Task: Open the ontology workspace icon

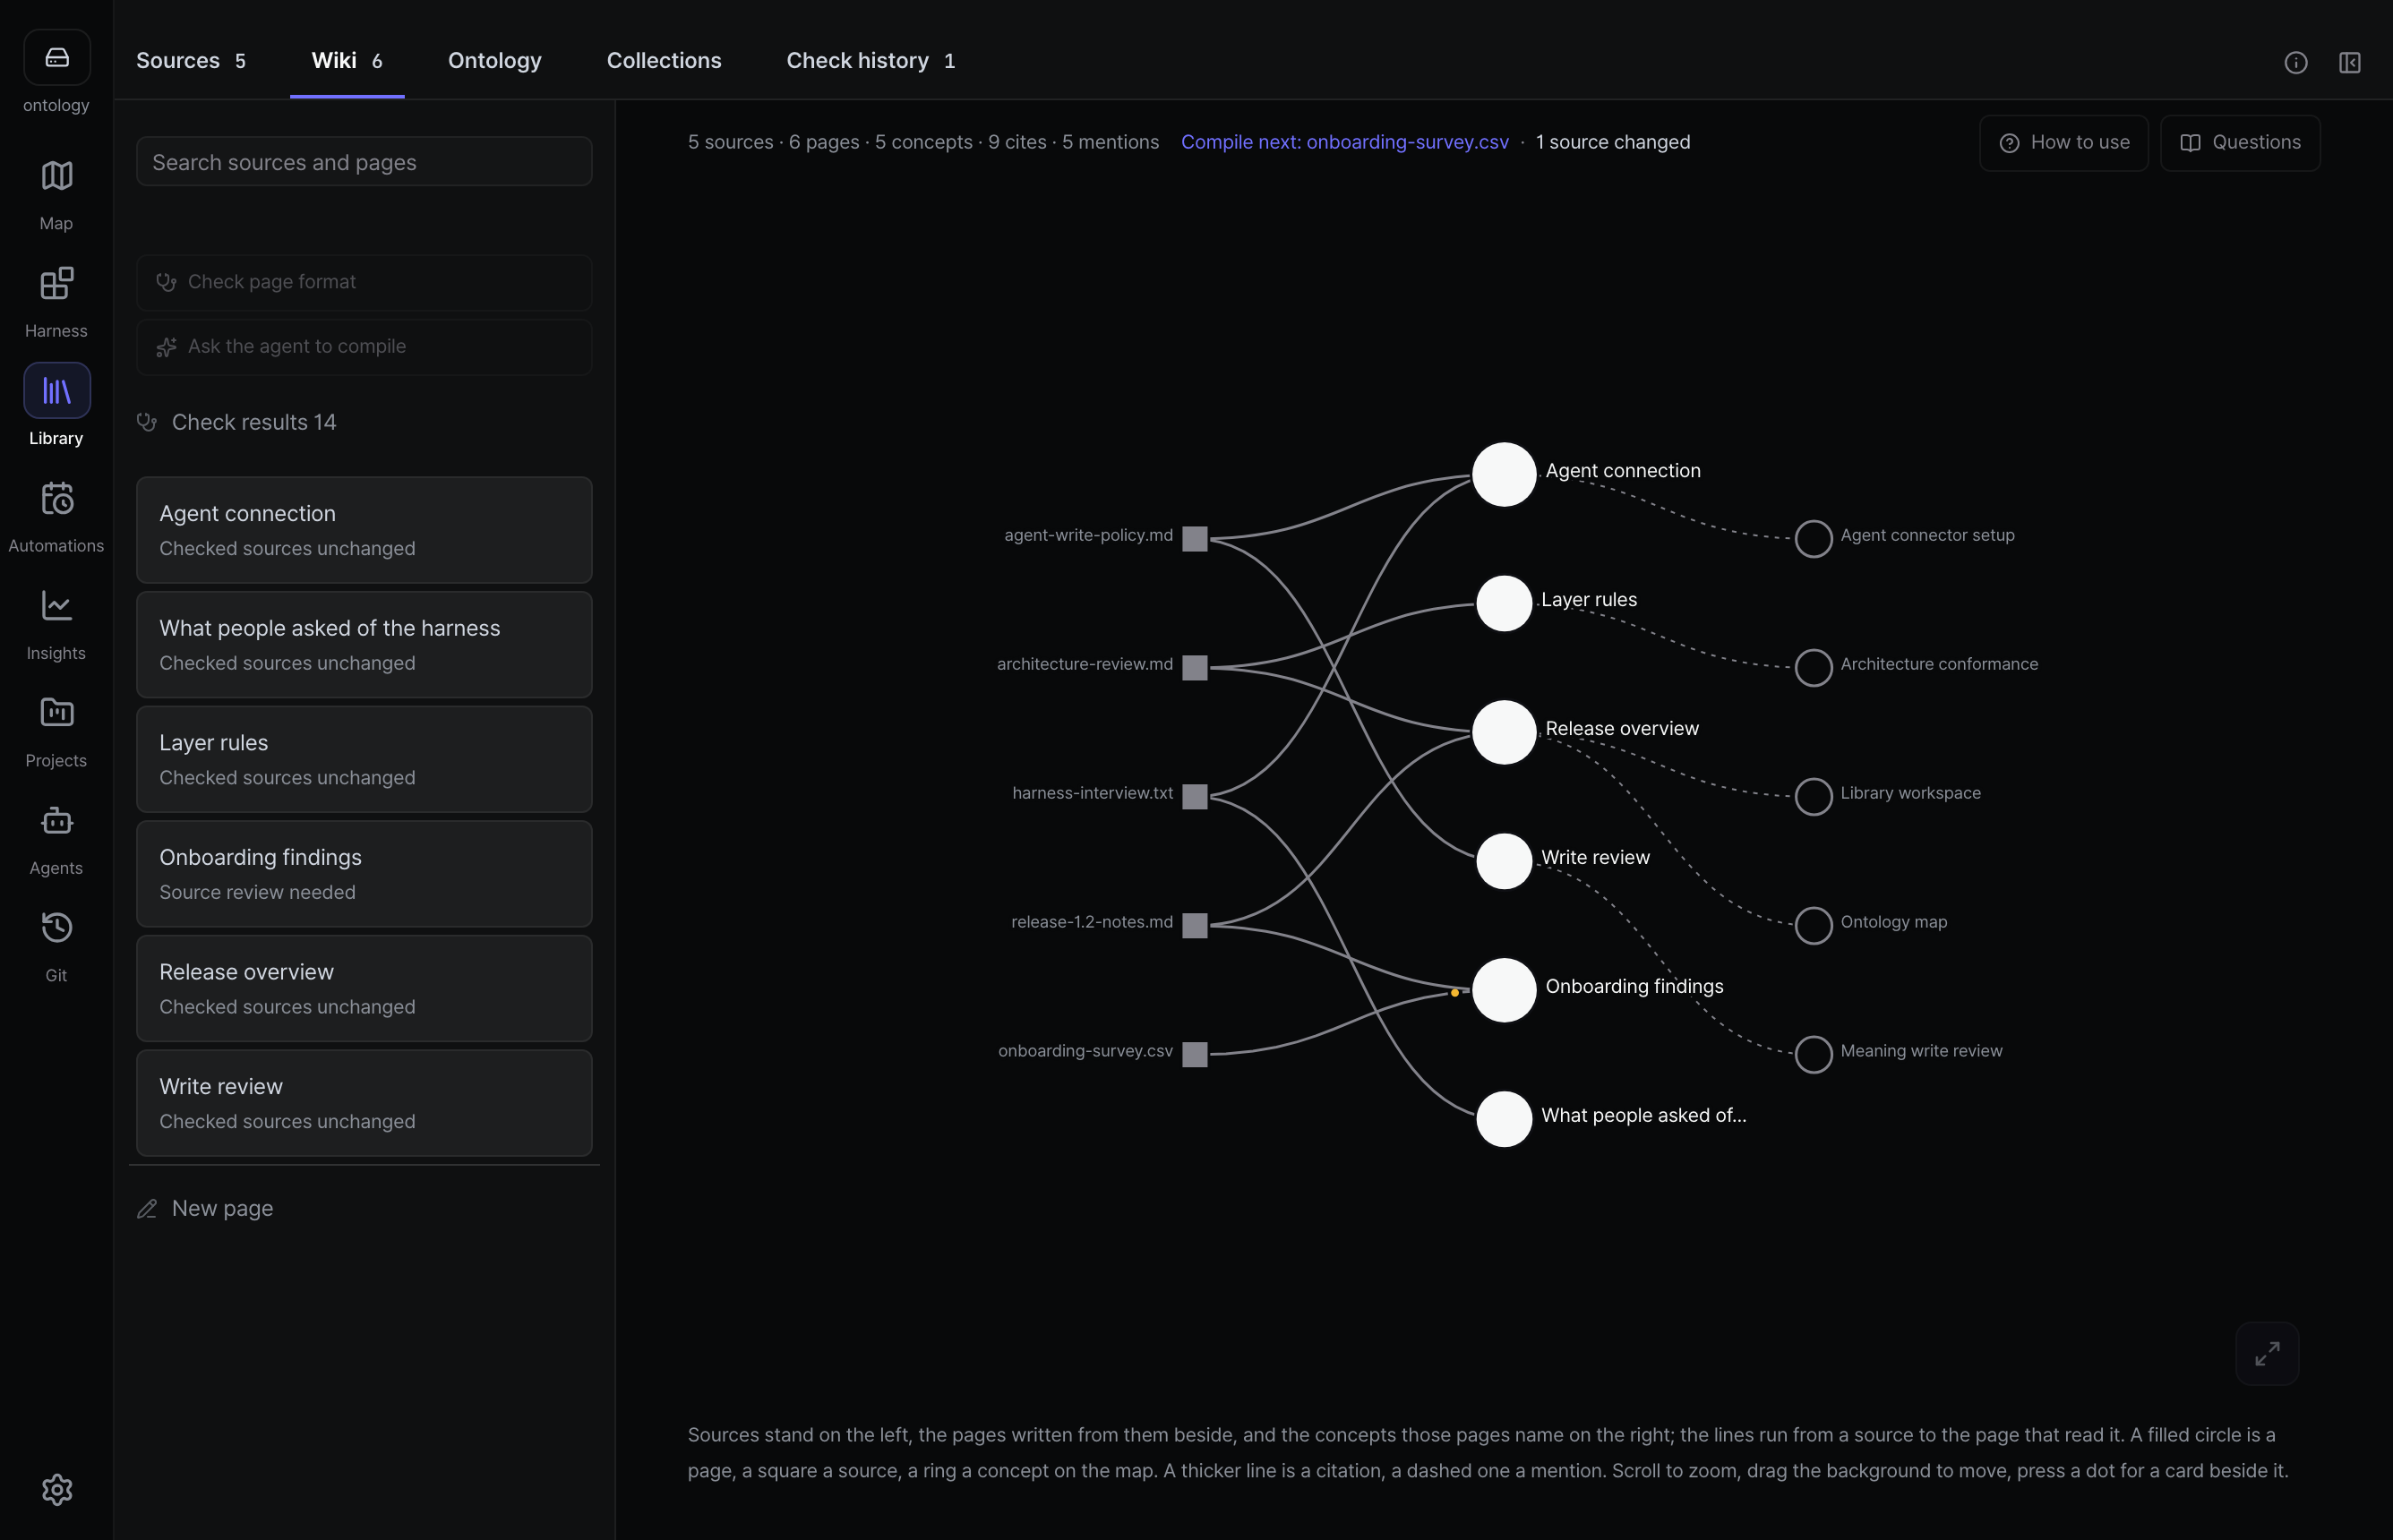Action: tap(57, 57)
